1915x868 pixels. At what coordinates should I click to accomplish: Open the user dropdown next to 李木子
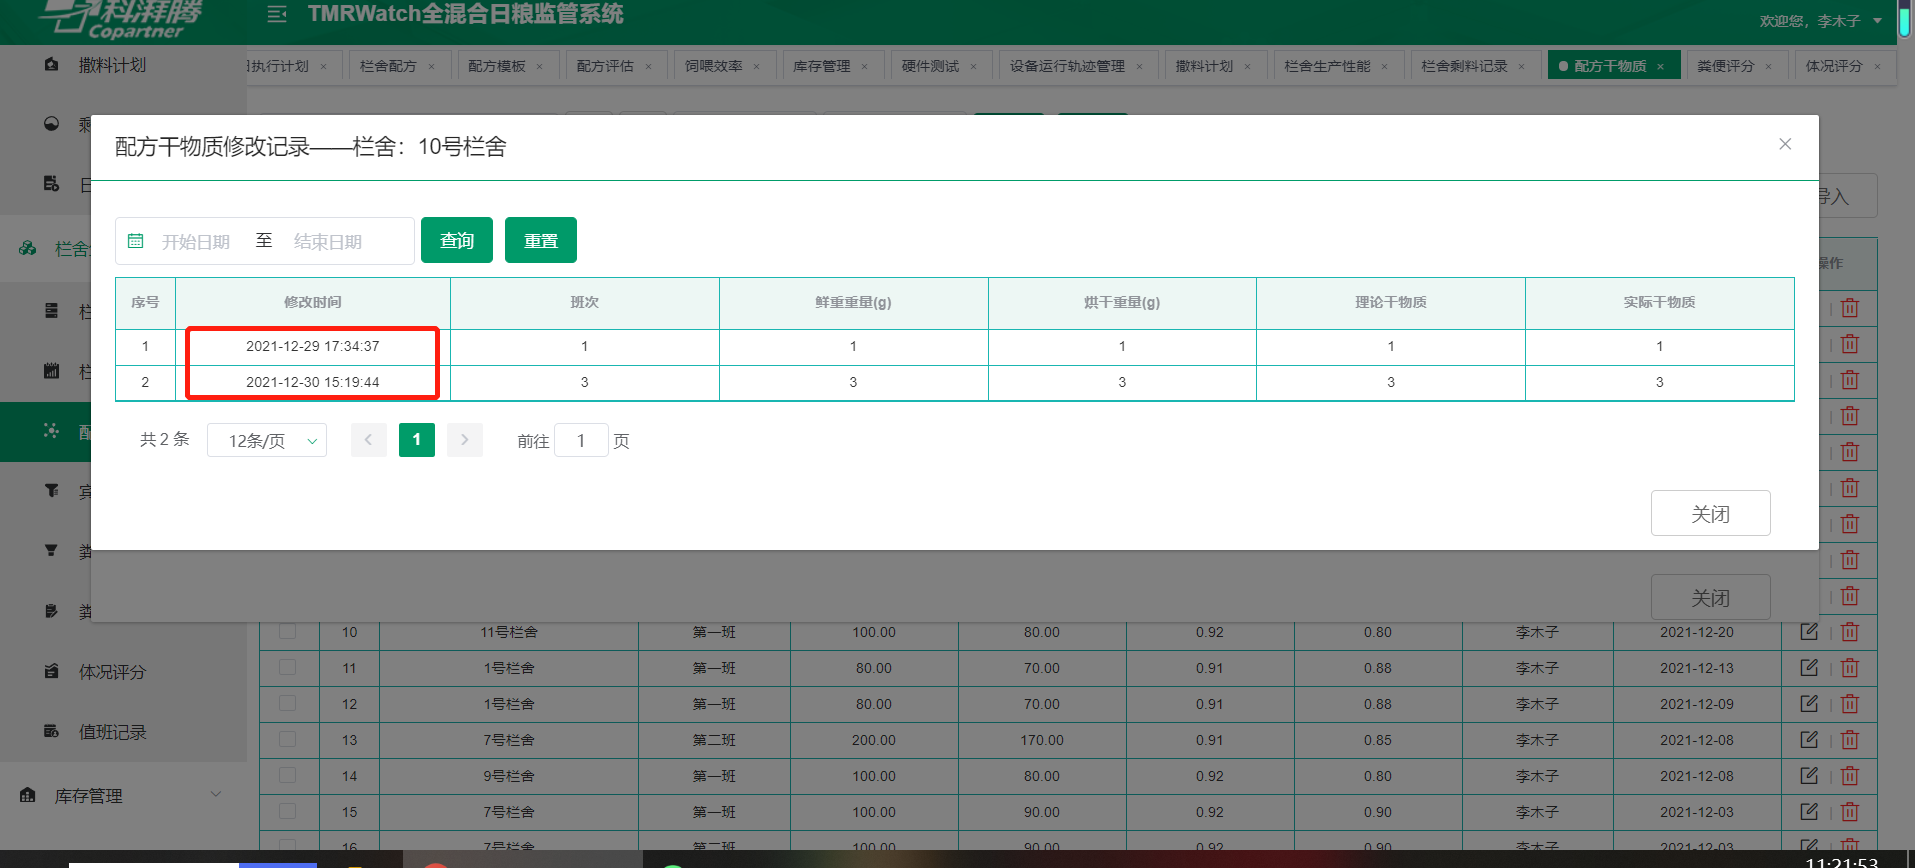tap(1877, 21)
